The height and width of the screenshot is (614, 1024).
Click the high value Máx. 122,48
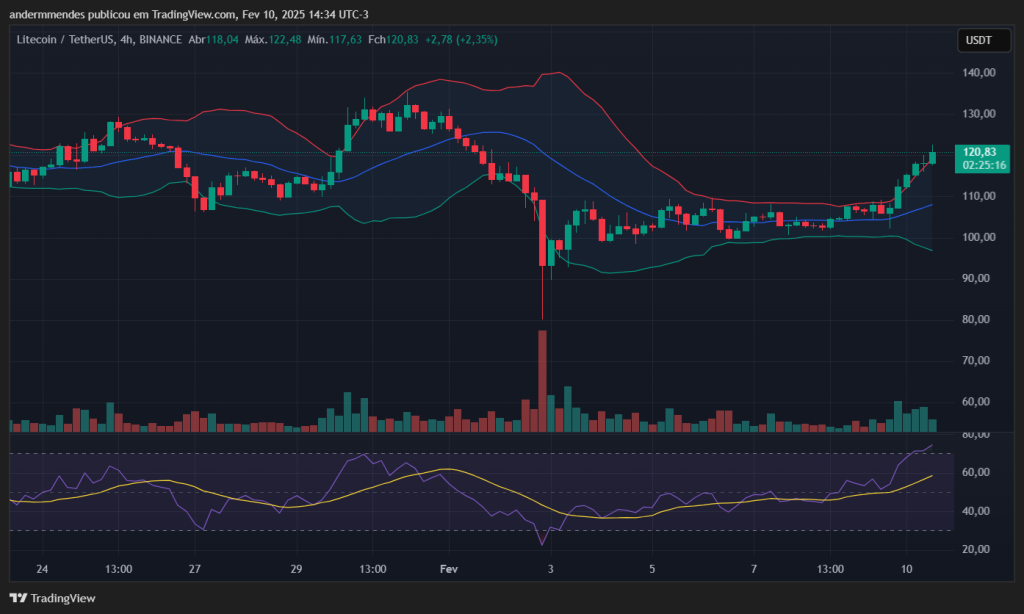[273, 40]
